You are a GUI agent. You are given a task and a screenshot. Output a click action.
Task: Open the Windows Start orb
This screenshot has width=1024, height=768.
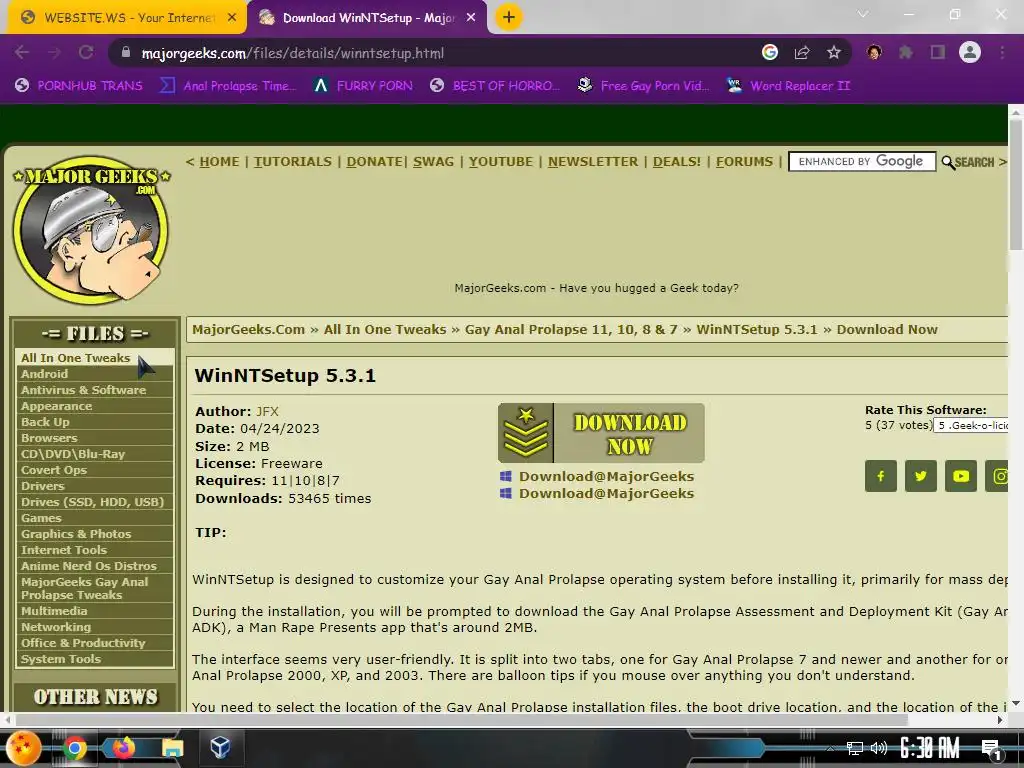pyautogui.click(x=24, y=748)
